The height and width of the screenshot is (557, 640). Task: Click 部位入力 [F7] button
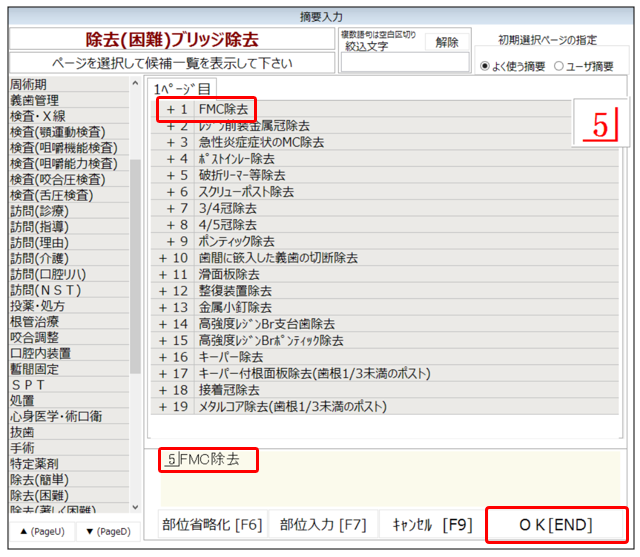[323, 525]
